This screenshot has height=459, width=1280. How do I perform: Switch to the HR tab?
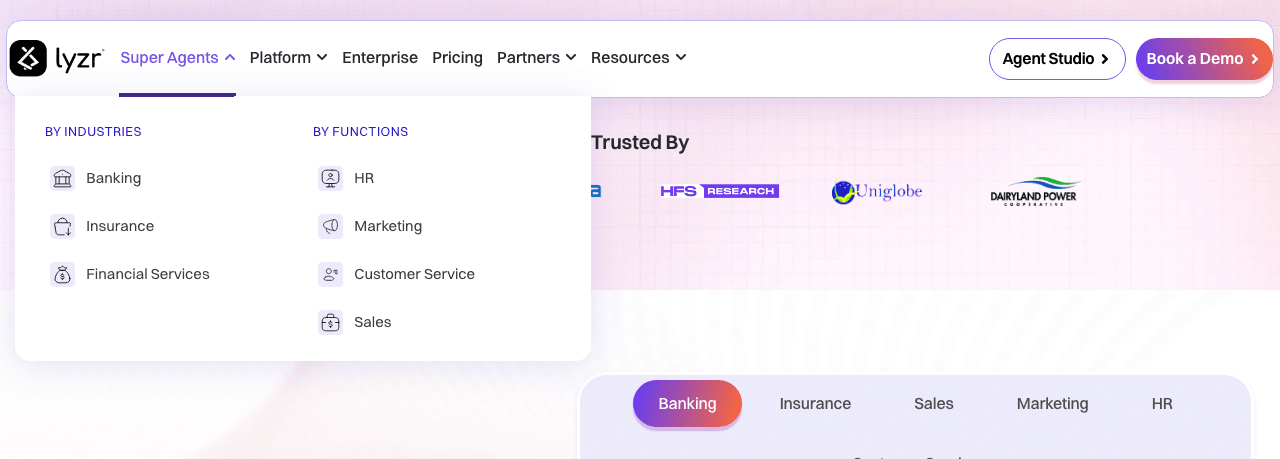[1162, 404]
